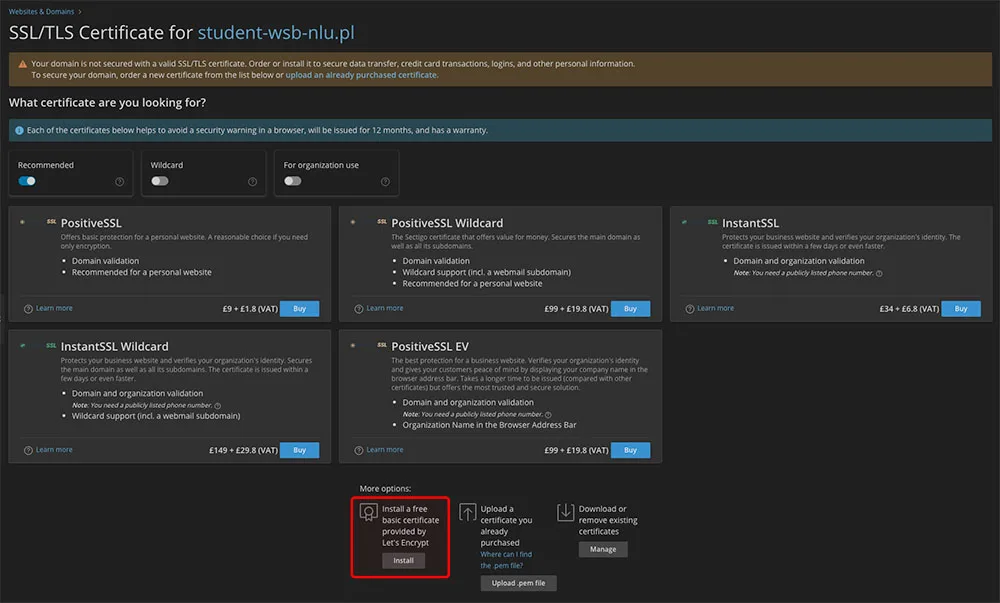Click the upload arrow certificate icon
Screen dimensions: 1000x603
click(x=467, y=512)
